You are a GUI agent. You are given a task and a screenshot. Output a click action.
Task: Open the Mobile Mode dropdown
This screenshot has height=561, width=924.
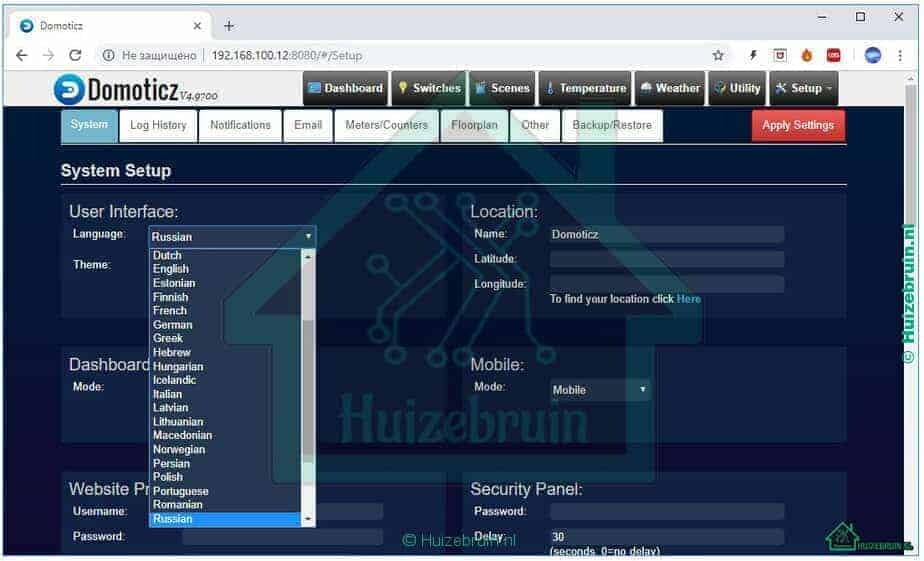click(x=600, y=390)
